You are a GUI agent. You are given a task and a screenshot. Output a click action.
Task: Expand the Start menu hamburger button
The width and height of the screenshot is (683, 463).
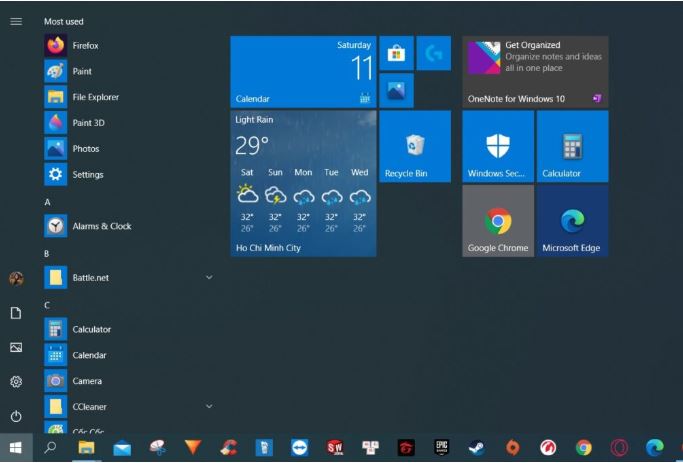click(x=16, y=21)
